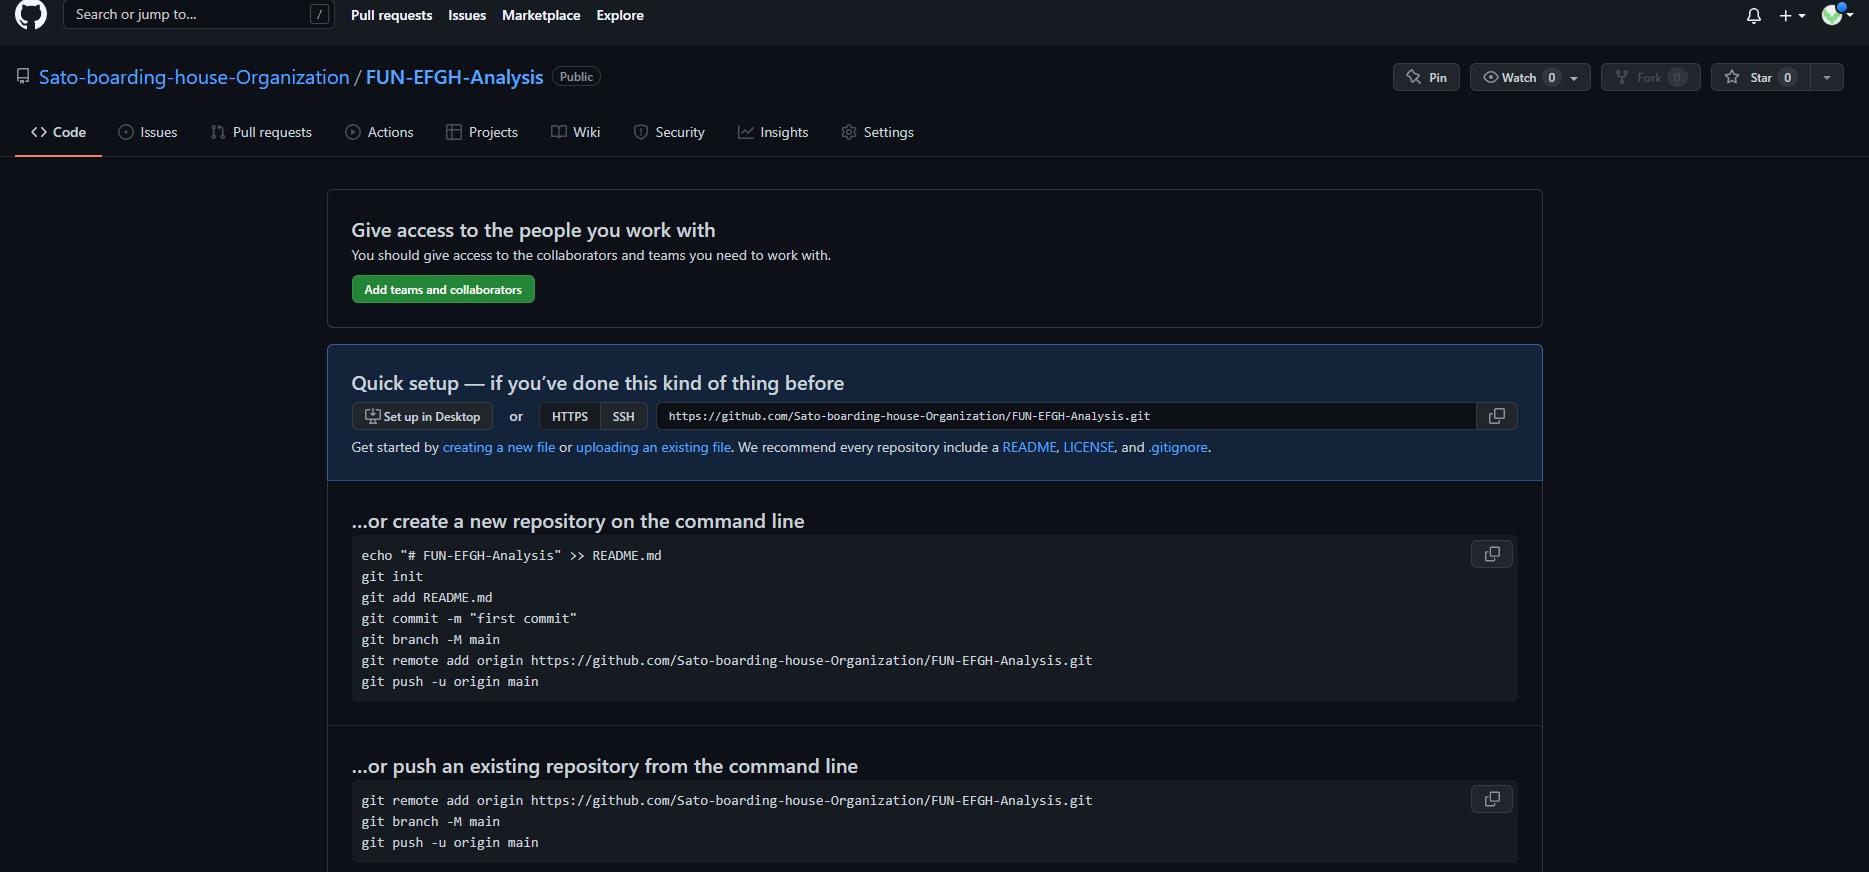
Task: Expand the plus-sign create menu
Action: (1791, 15)
